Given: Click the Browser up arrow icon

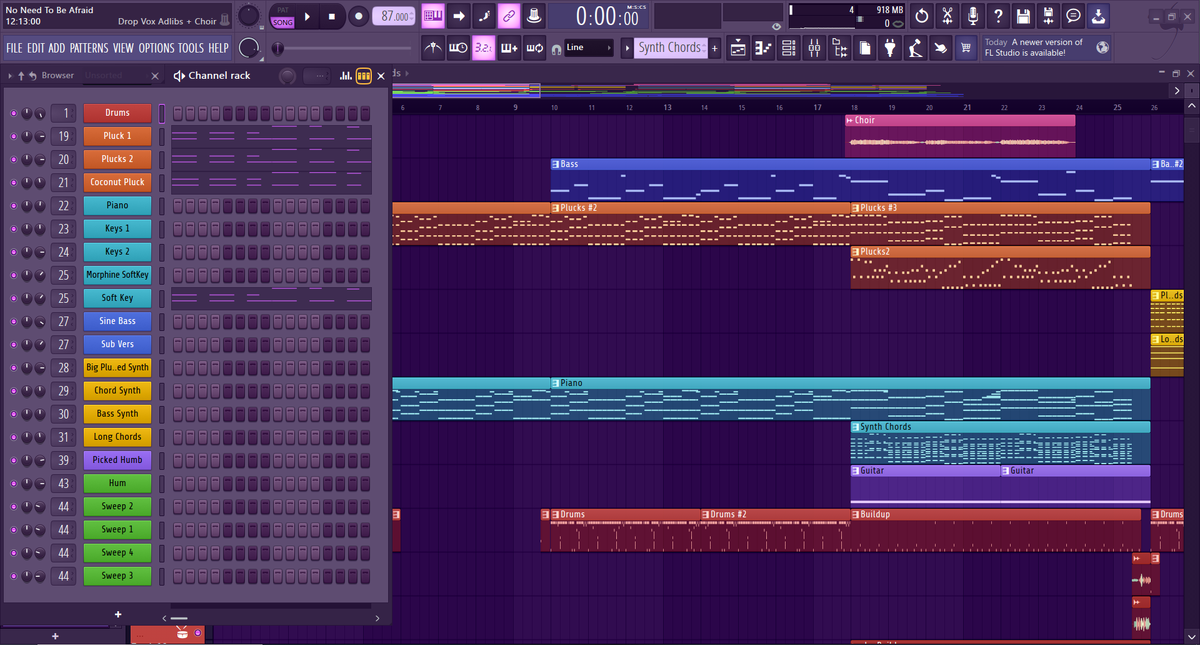Looking at the screenshot, I should tap(19, 76).
